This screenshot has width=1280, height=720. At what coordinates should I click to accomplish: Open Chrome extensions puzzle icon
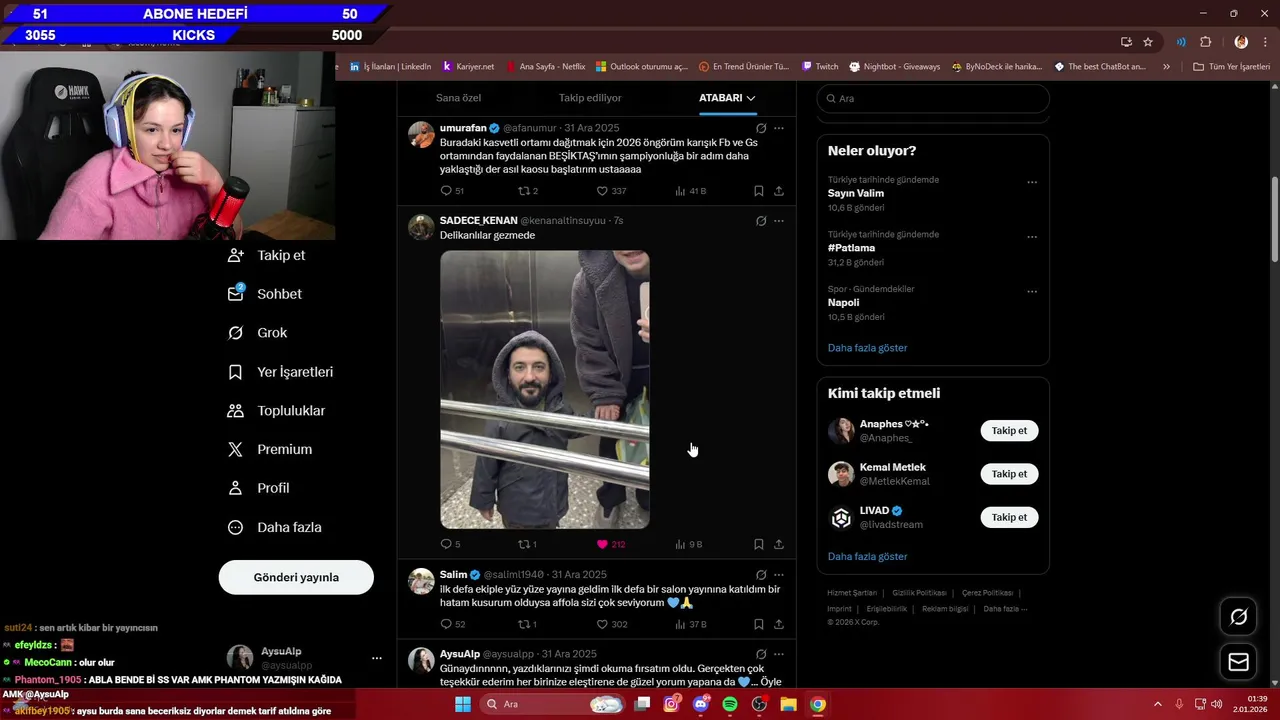(x=1205, y=42)
